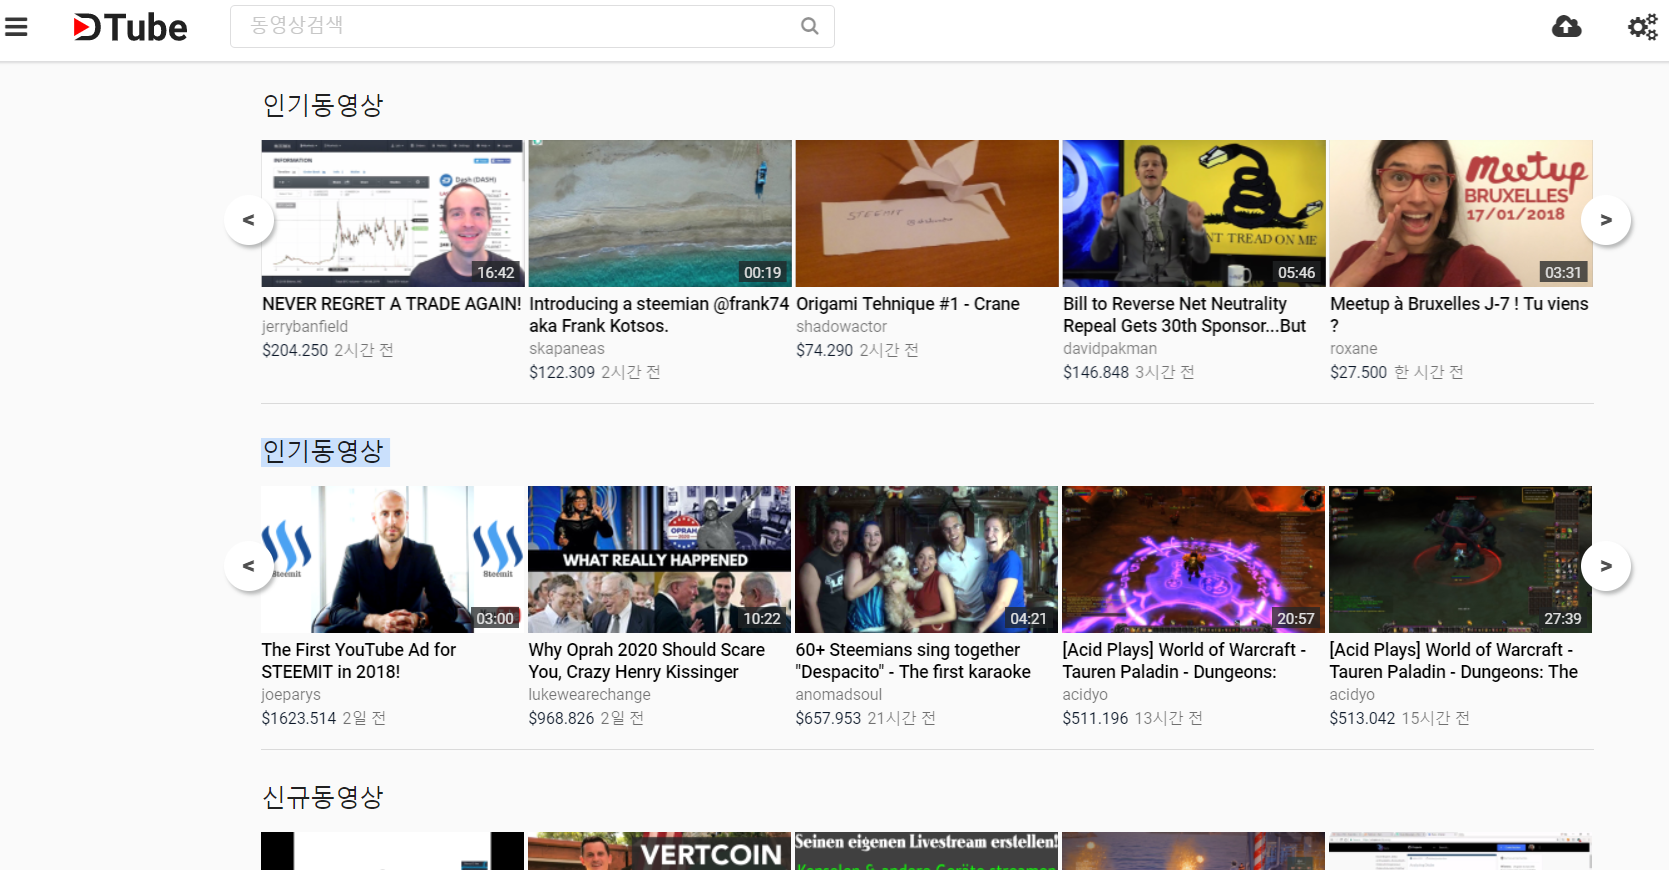
Task: Open channel joeparys
Action: [x=291, y=695]
